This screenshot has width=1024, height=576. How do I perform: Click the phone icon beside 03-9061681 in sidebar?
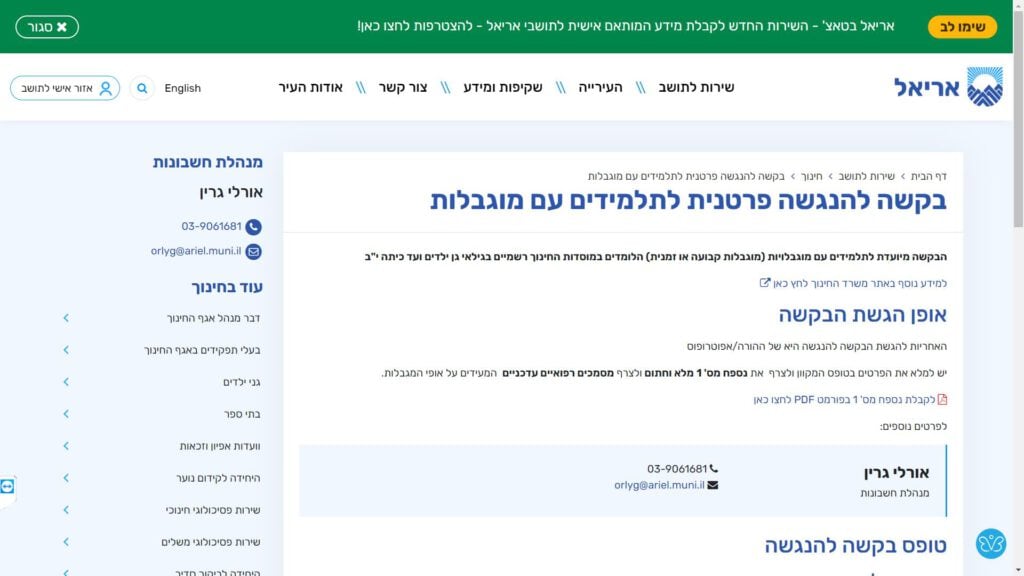(253, 227)
